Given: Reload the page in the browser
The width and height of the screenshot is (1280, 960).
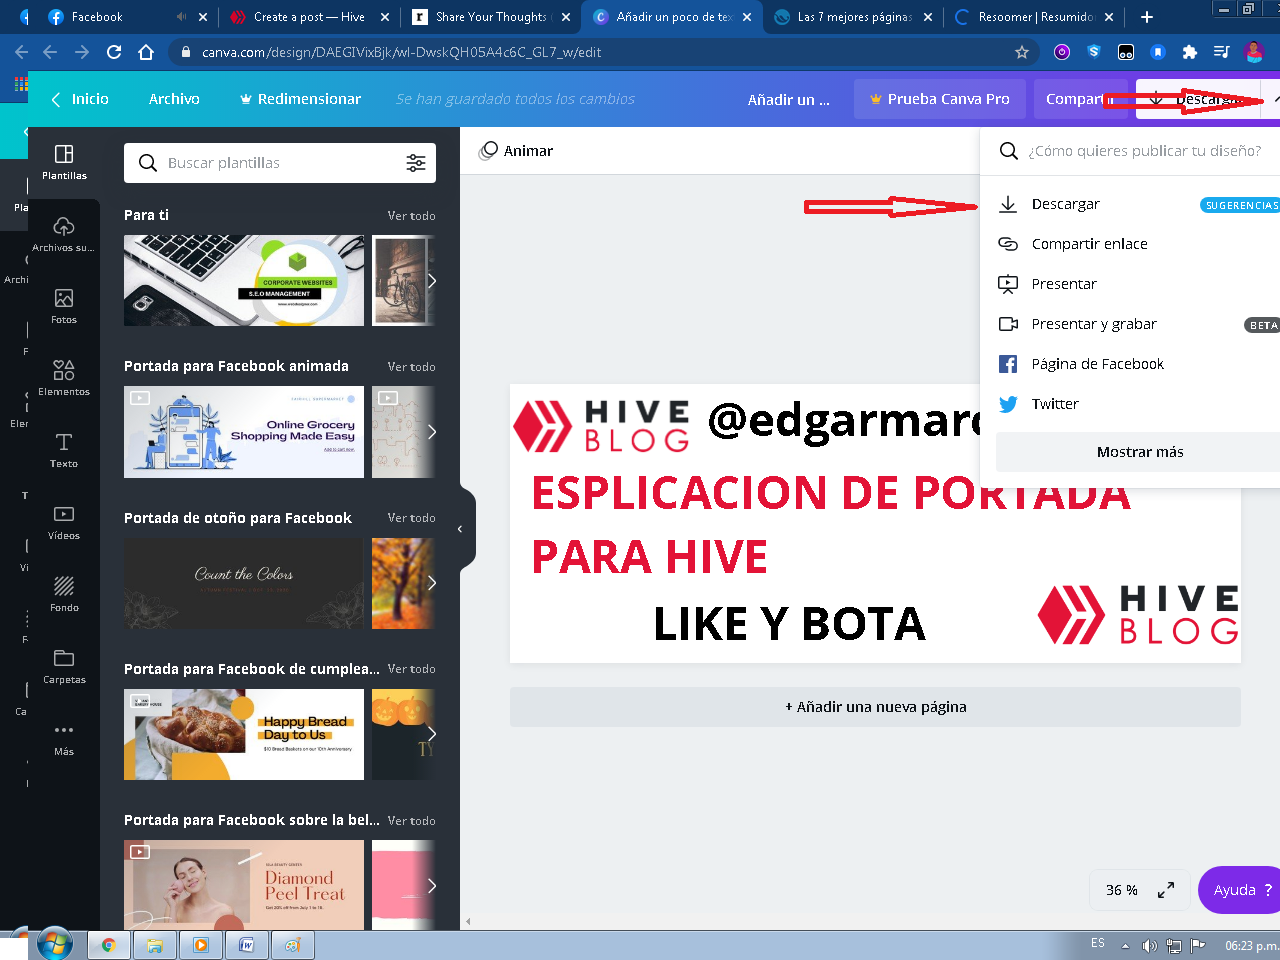Looking at the screenshot, I should pyautogui.click(x=114, y=52).
